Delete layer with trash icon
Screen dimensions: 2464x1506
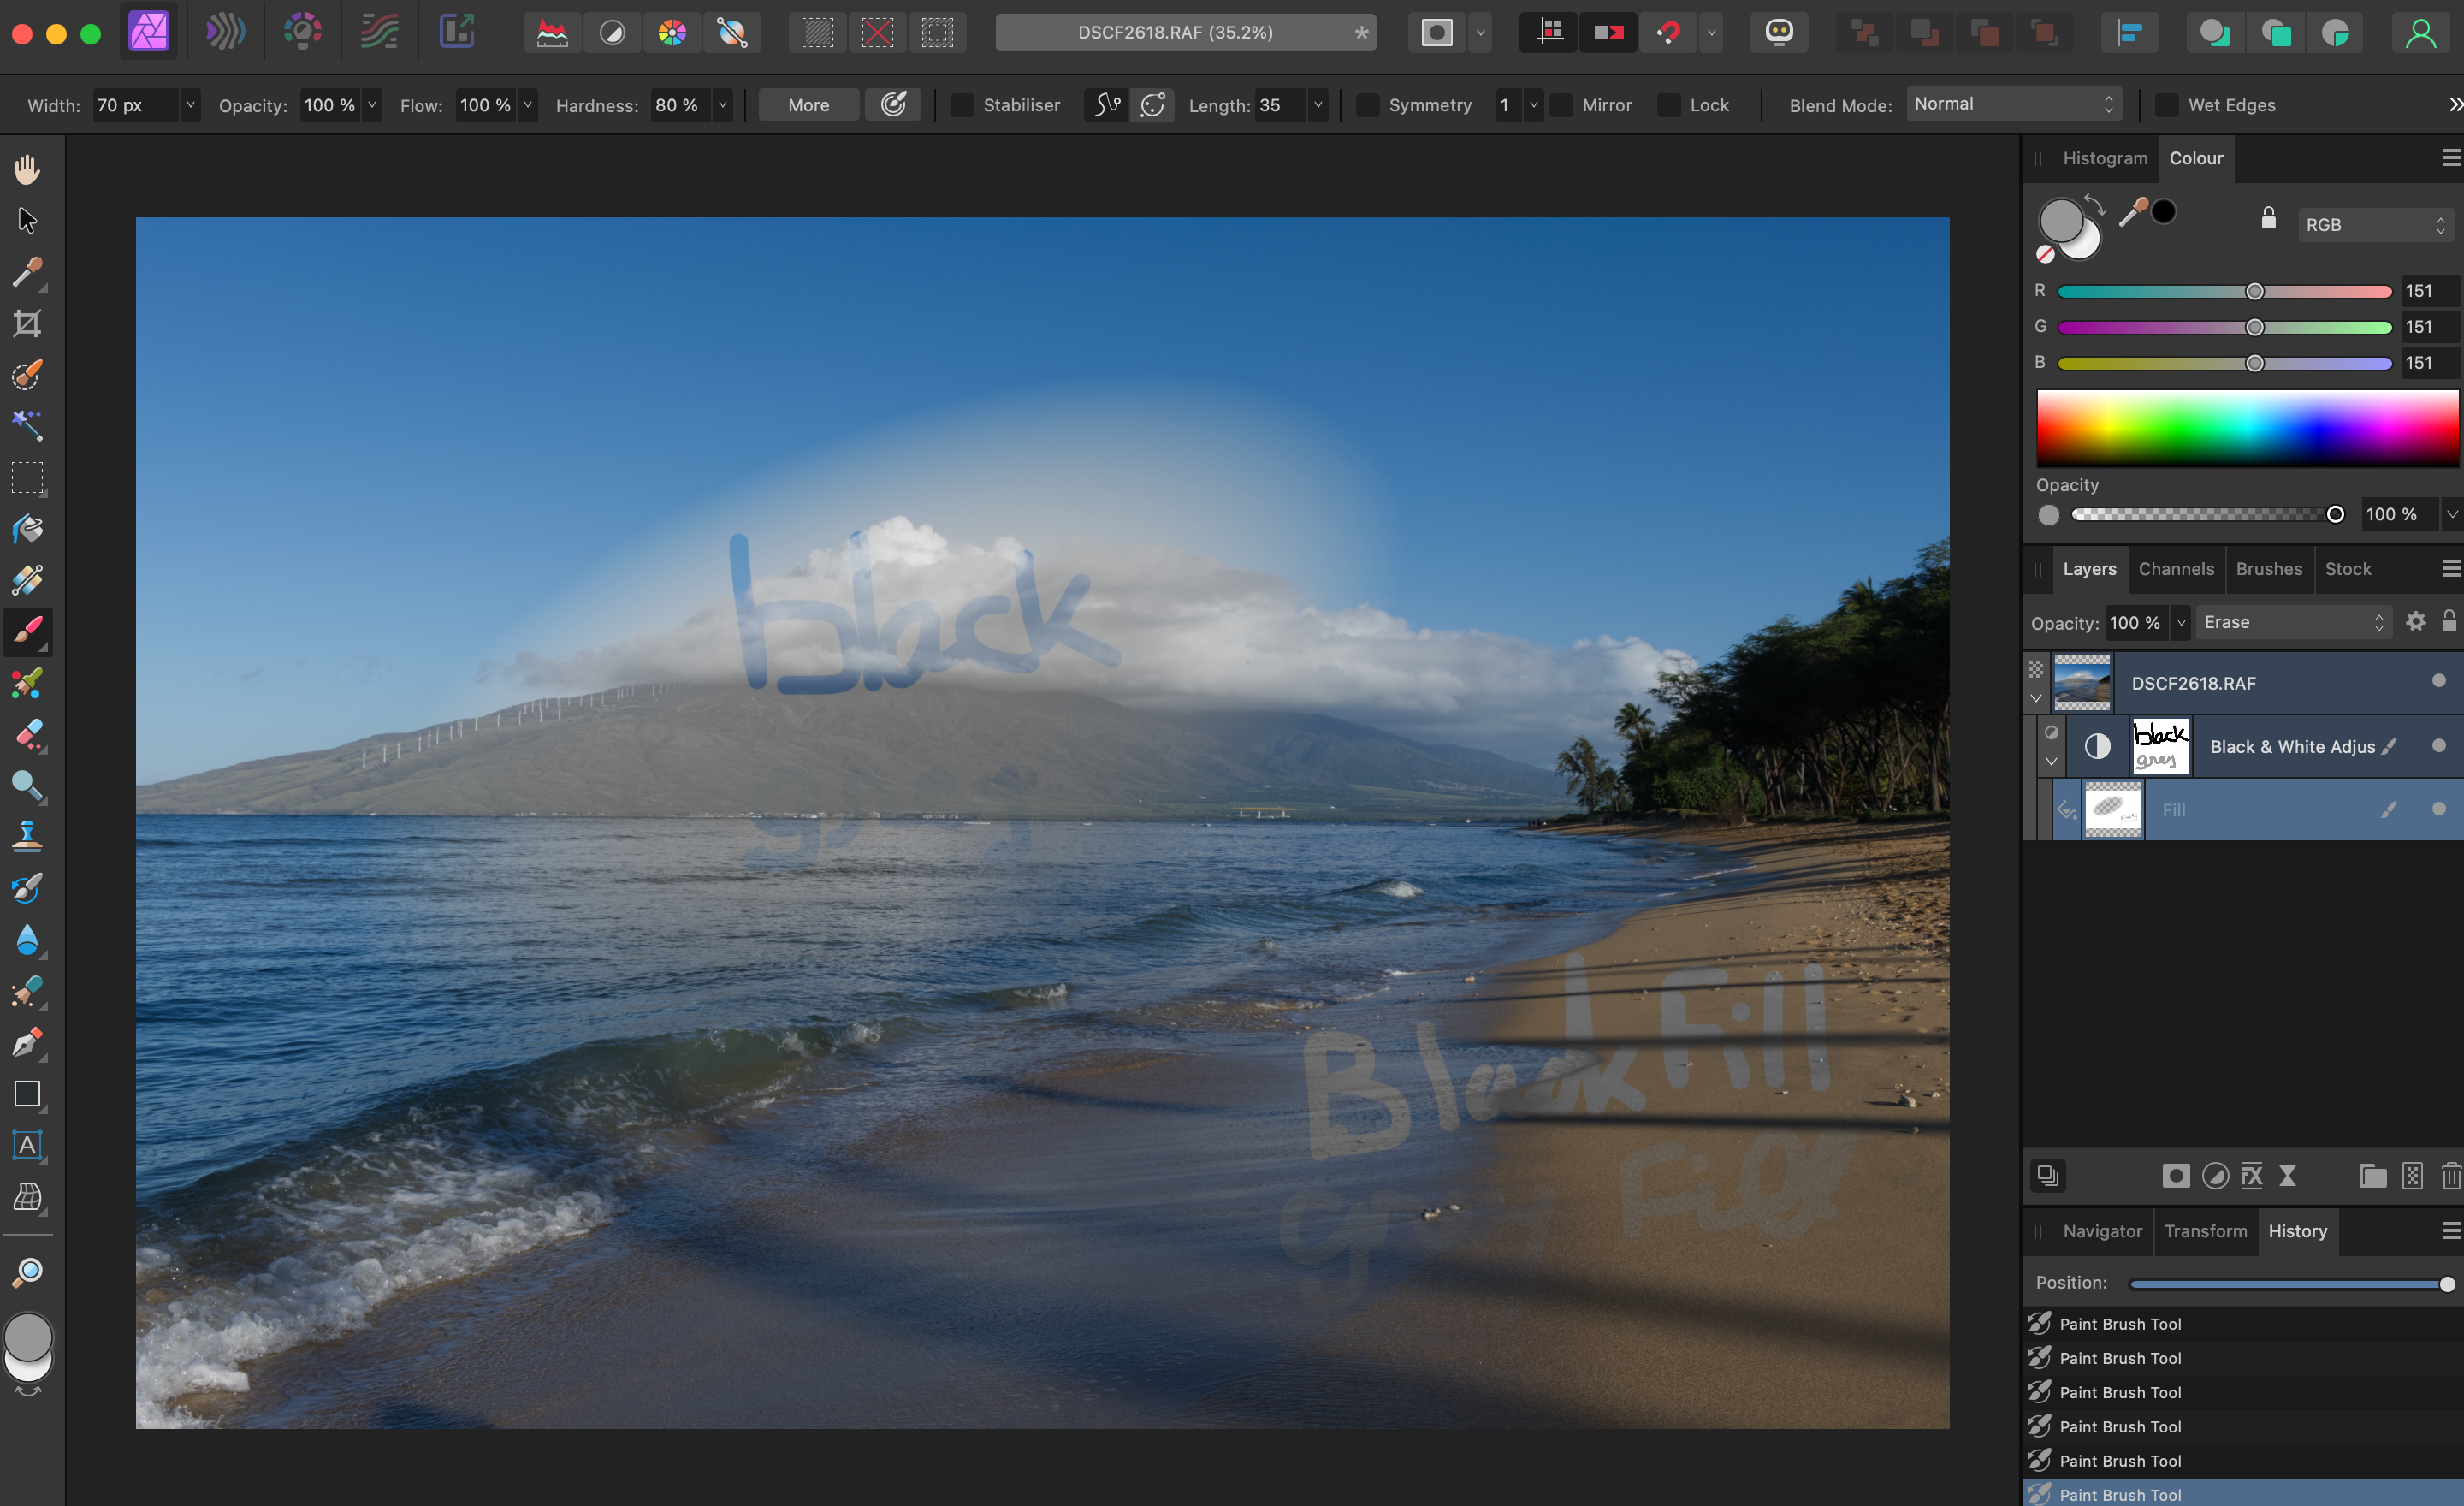2450,1176
